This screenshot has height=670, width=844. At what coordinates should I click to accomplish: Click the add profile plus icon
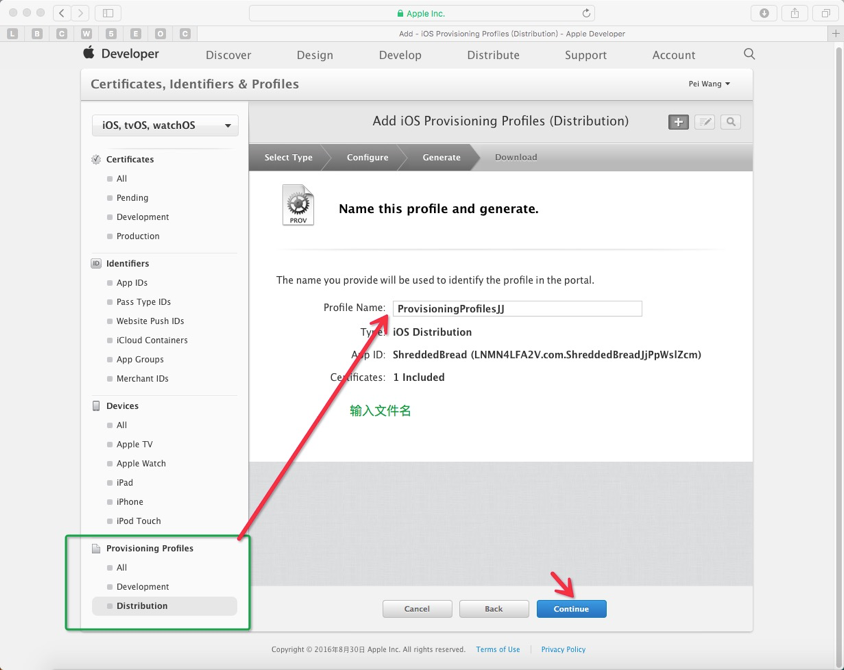[x=678, y=122]
